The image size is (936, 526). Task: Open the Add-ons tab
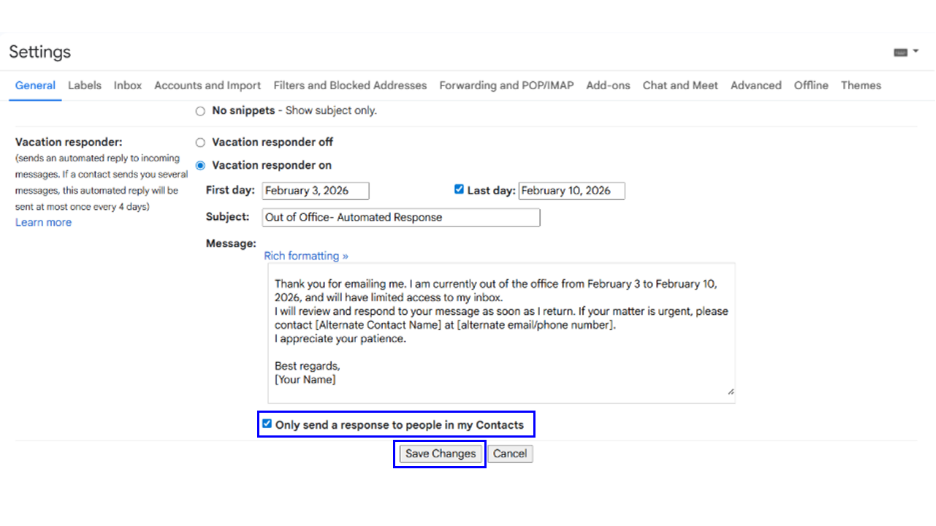pos(608,86)
